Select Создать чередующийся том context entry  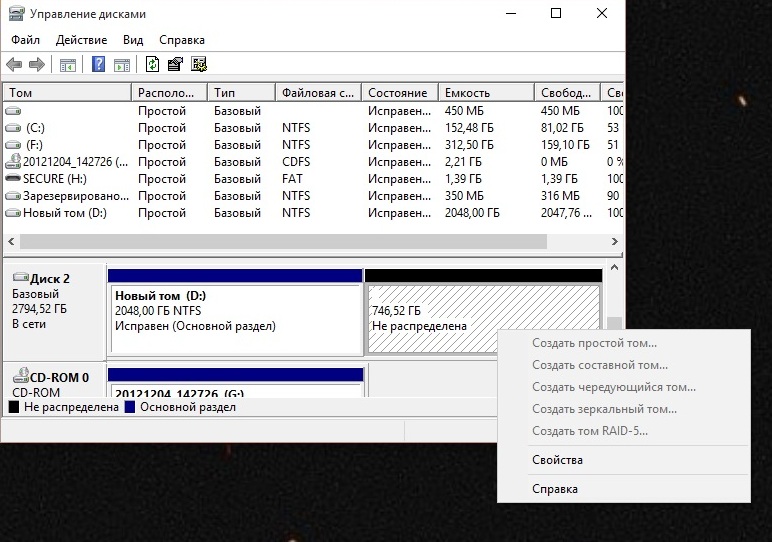[x=624, y=387]
